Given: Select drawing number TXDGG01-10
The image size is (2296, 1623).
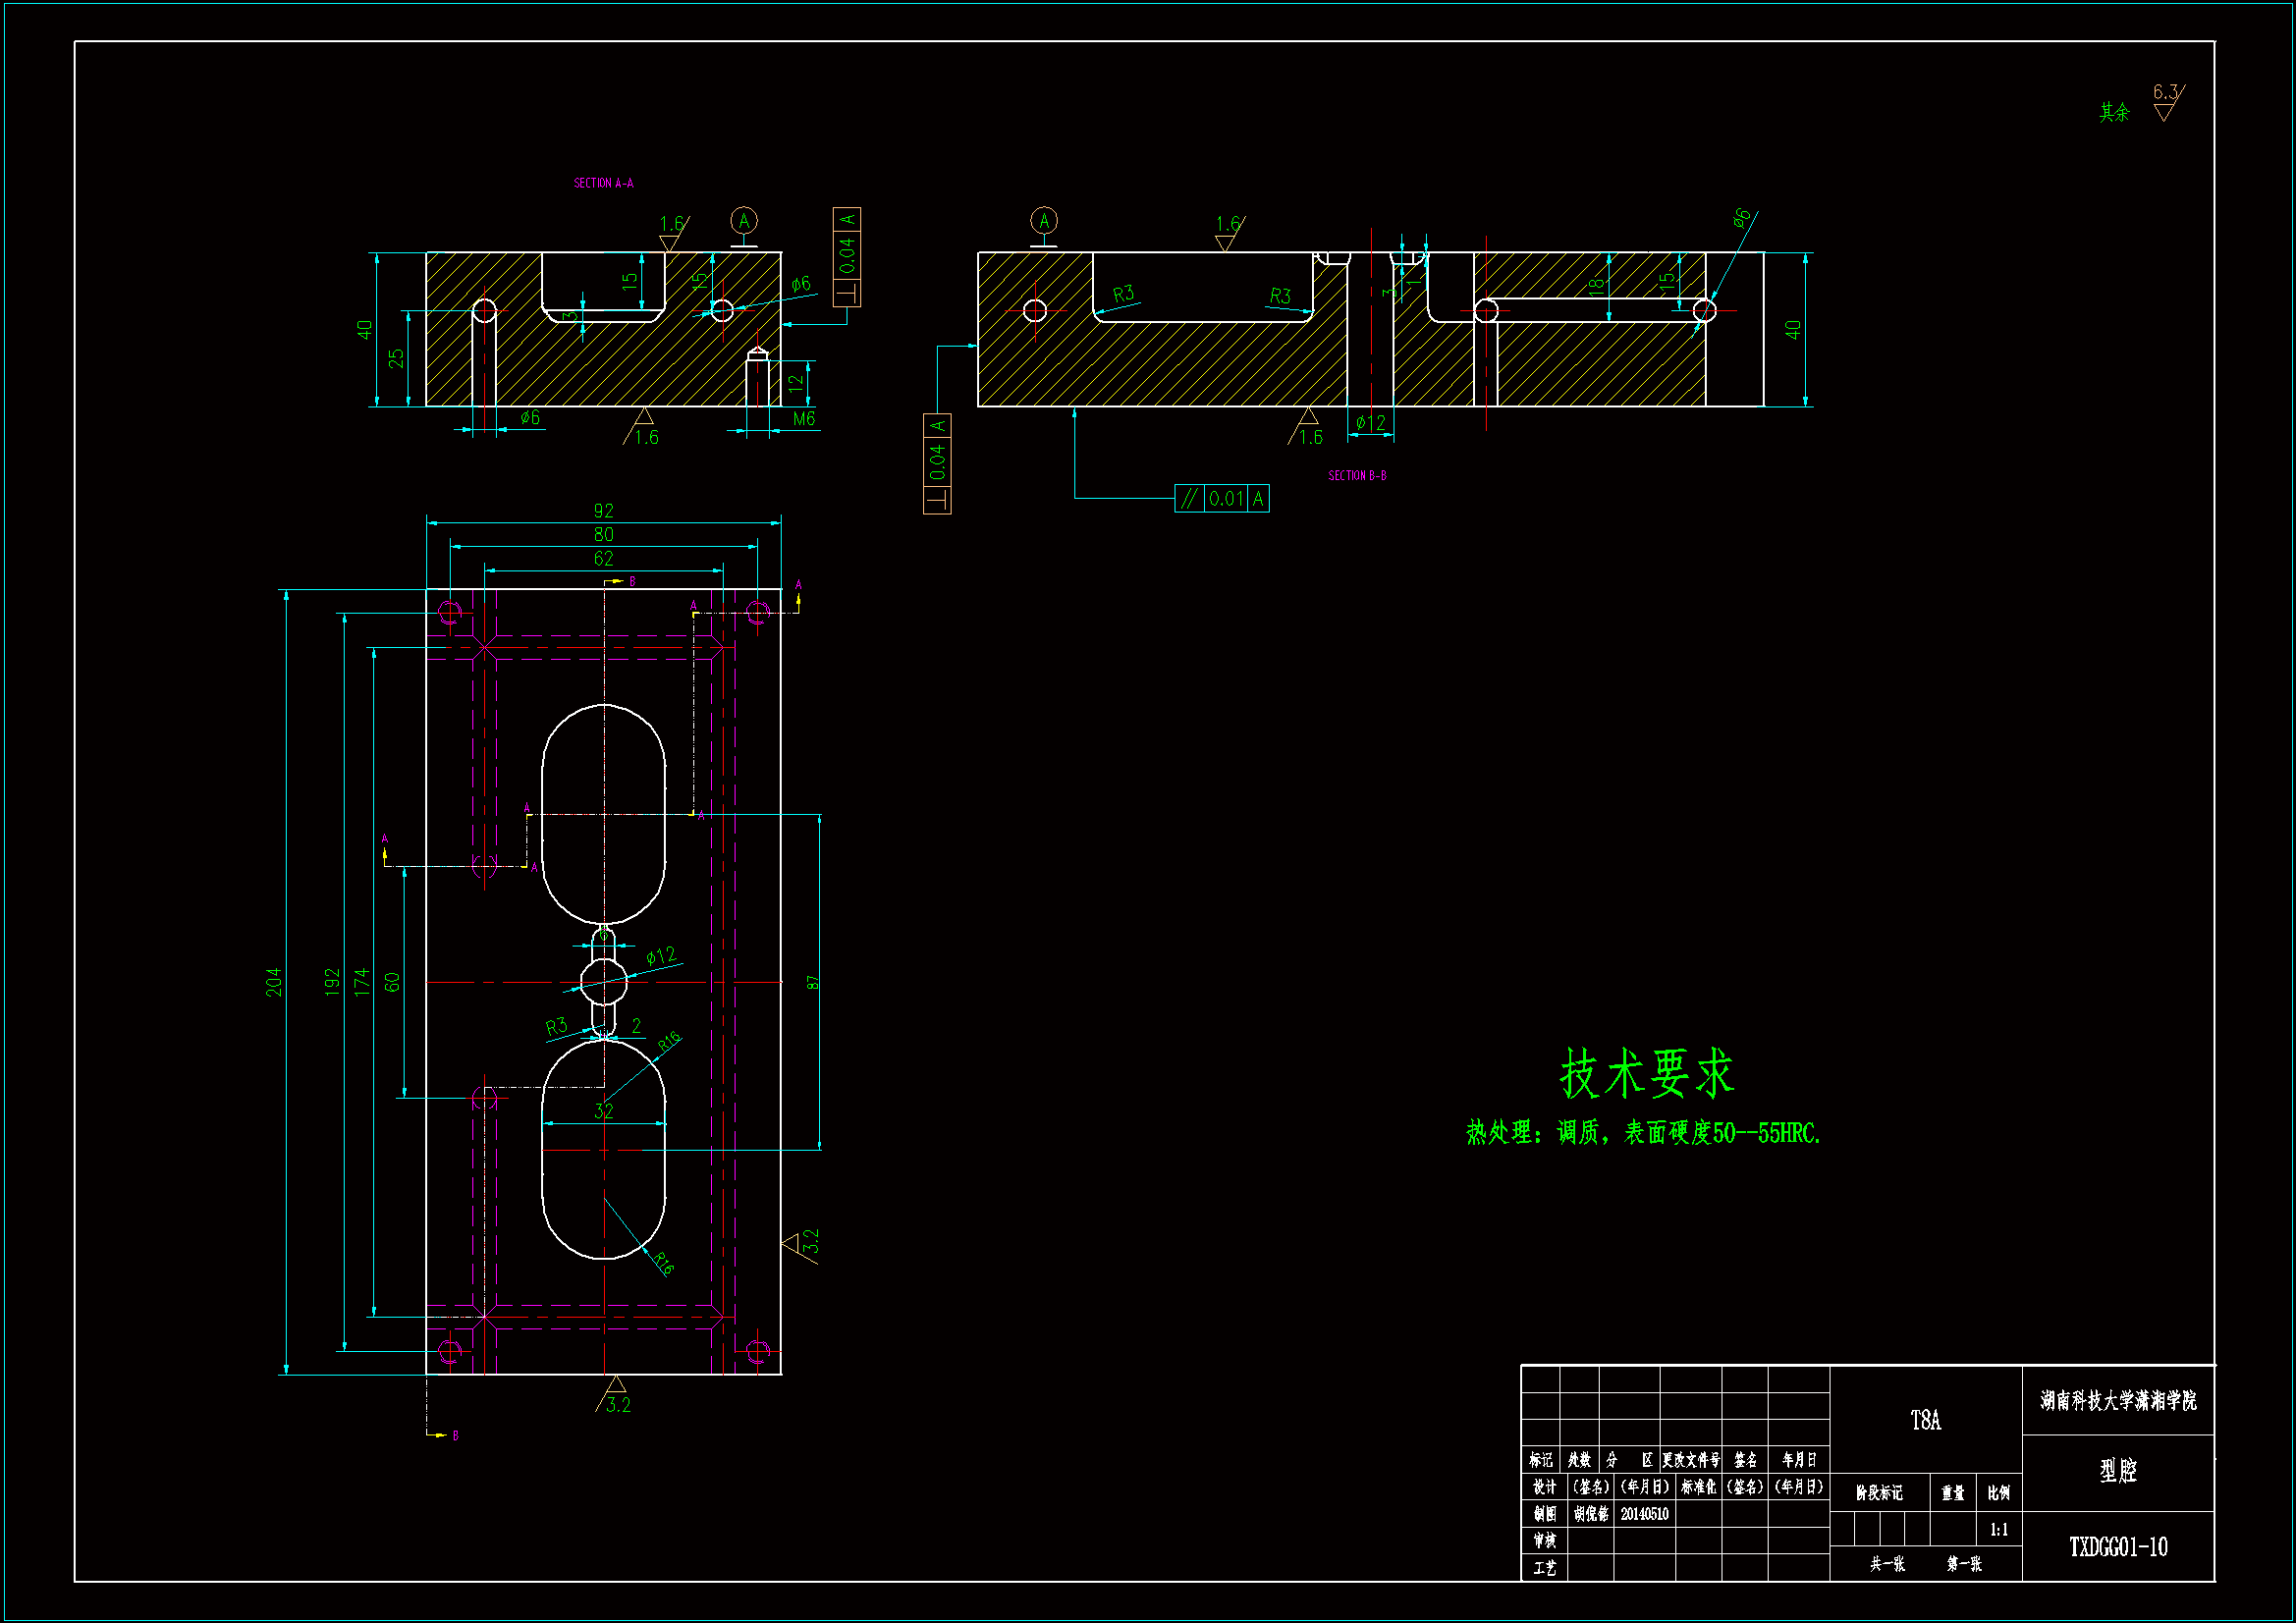Looking at the screenshot, I should coord(2118,1547).
